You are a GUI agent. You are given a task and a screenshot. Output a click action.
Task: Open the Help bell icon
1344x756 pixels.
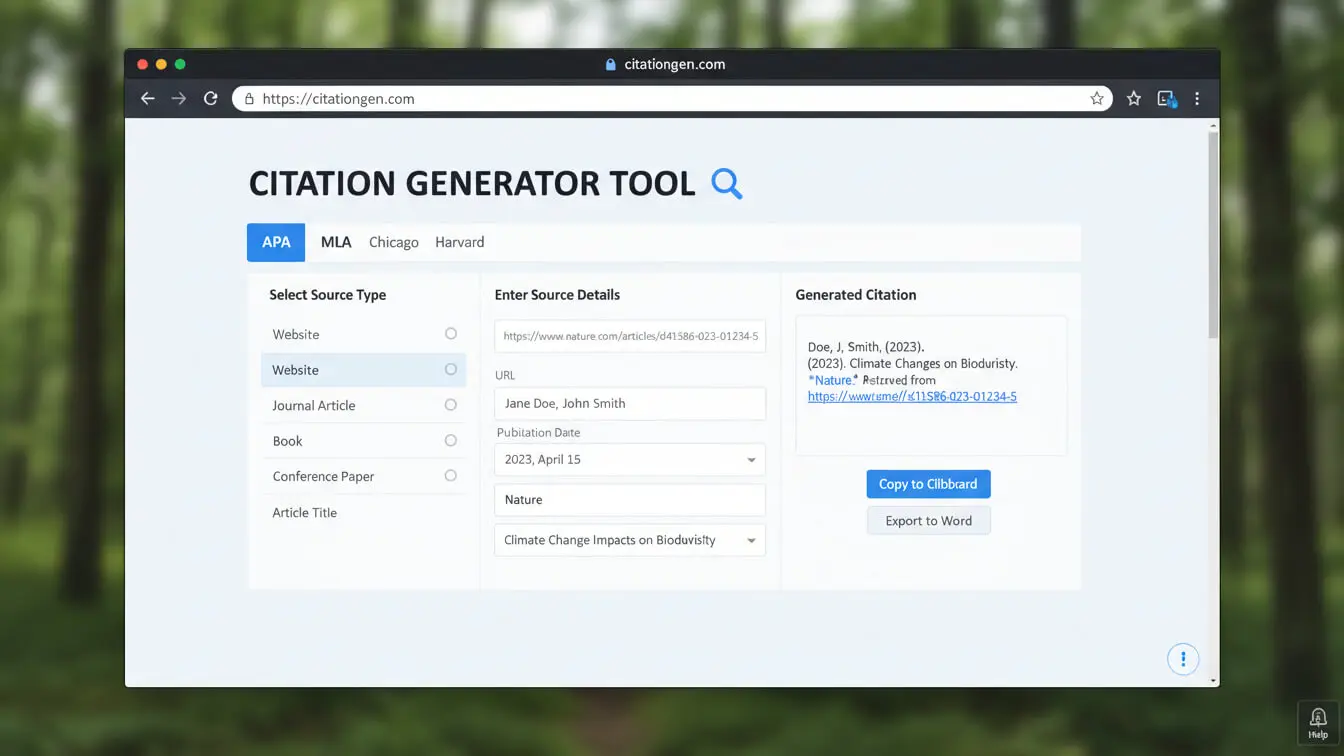[x=1318, y=722]
